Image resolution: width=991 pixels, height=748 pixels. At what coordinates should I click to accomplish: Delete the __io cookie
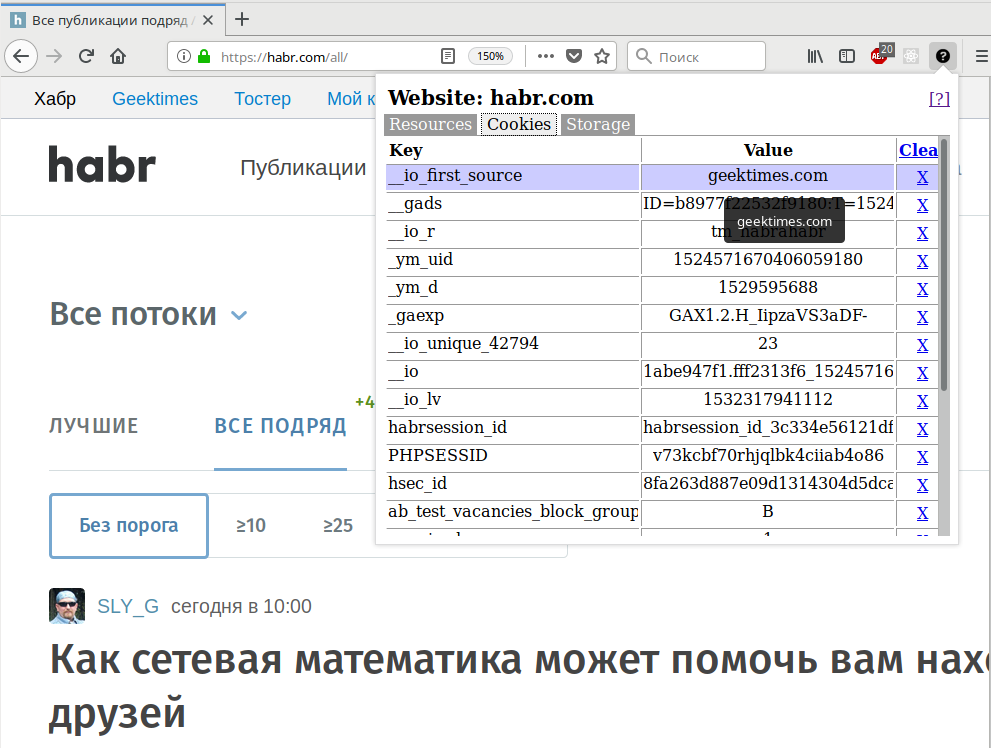tap(922, 373)
